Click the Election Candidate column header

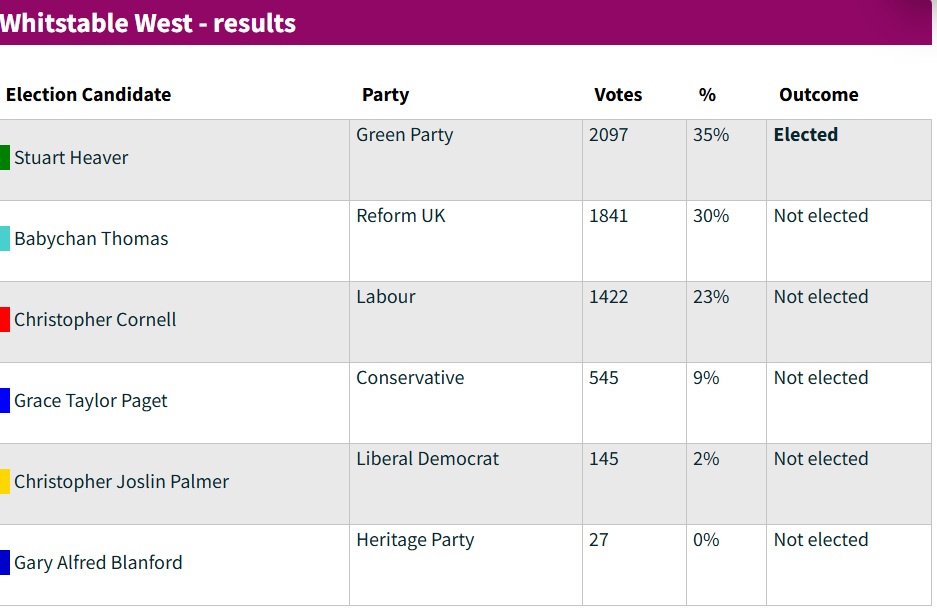(88, 94)
